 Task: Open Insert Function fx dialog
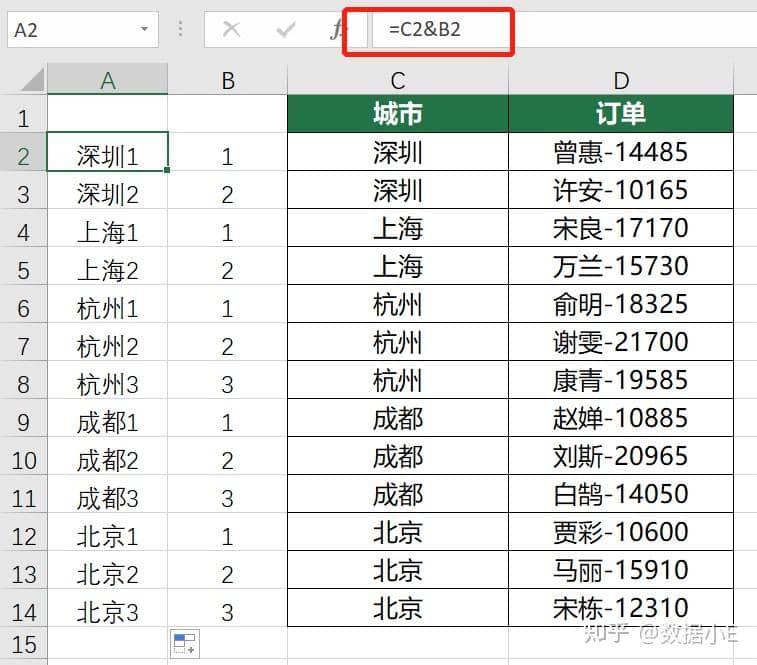[x=336, y=30]
